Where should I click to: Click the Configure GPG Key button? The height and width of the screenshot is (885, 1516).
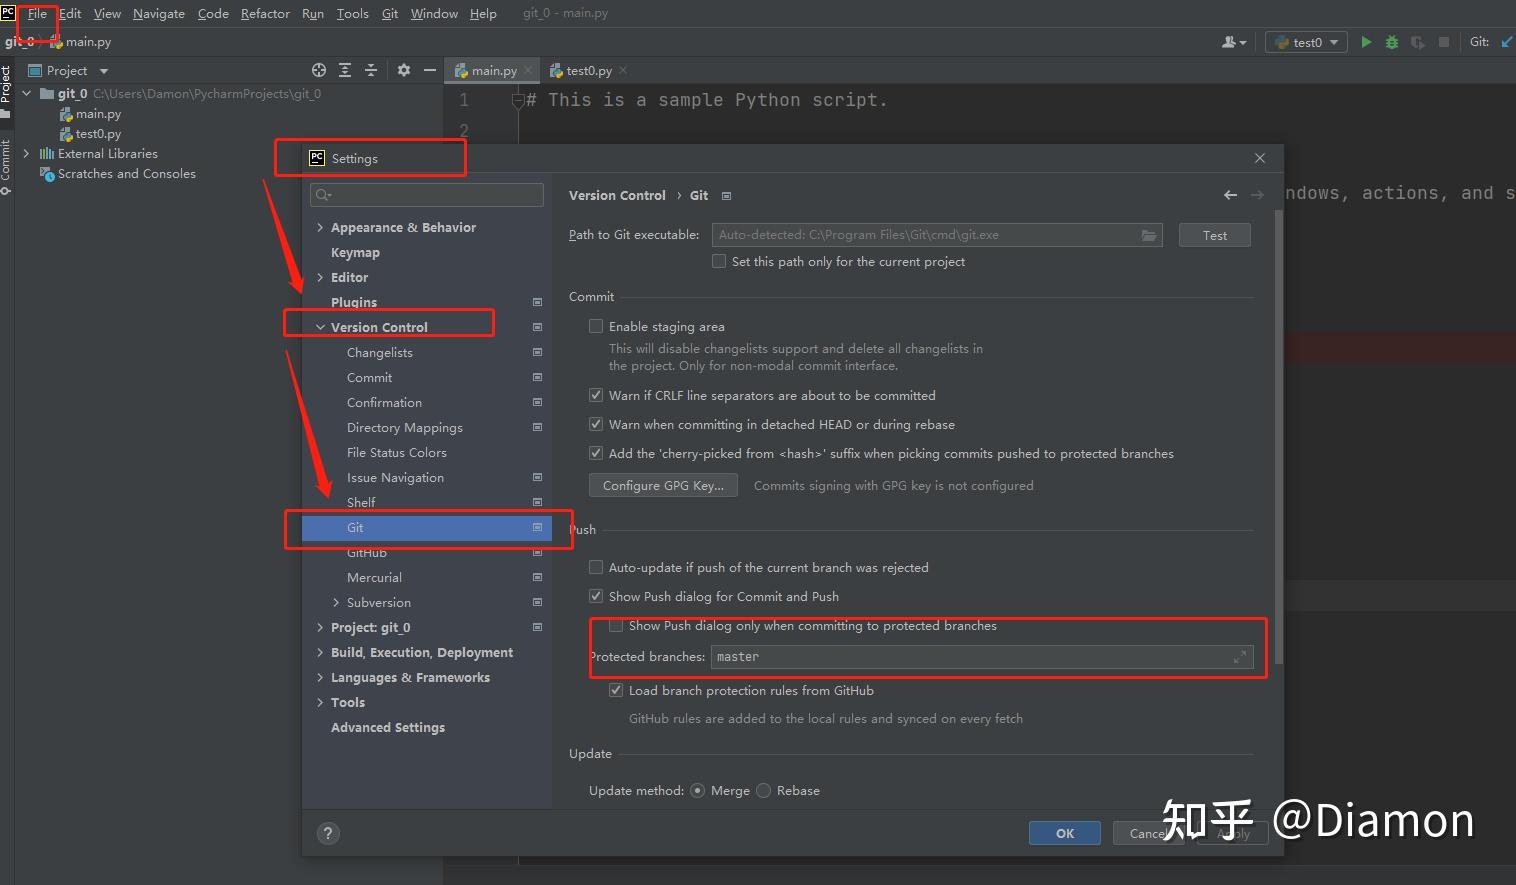point(664,485)
